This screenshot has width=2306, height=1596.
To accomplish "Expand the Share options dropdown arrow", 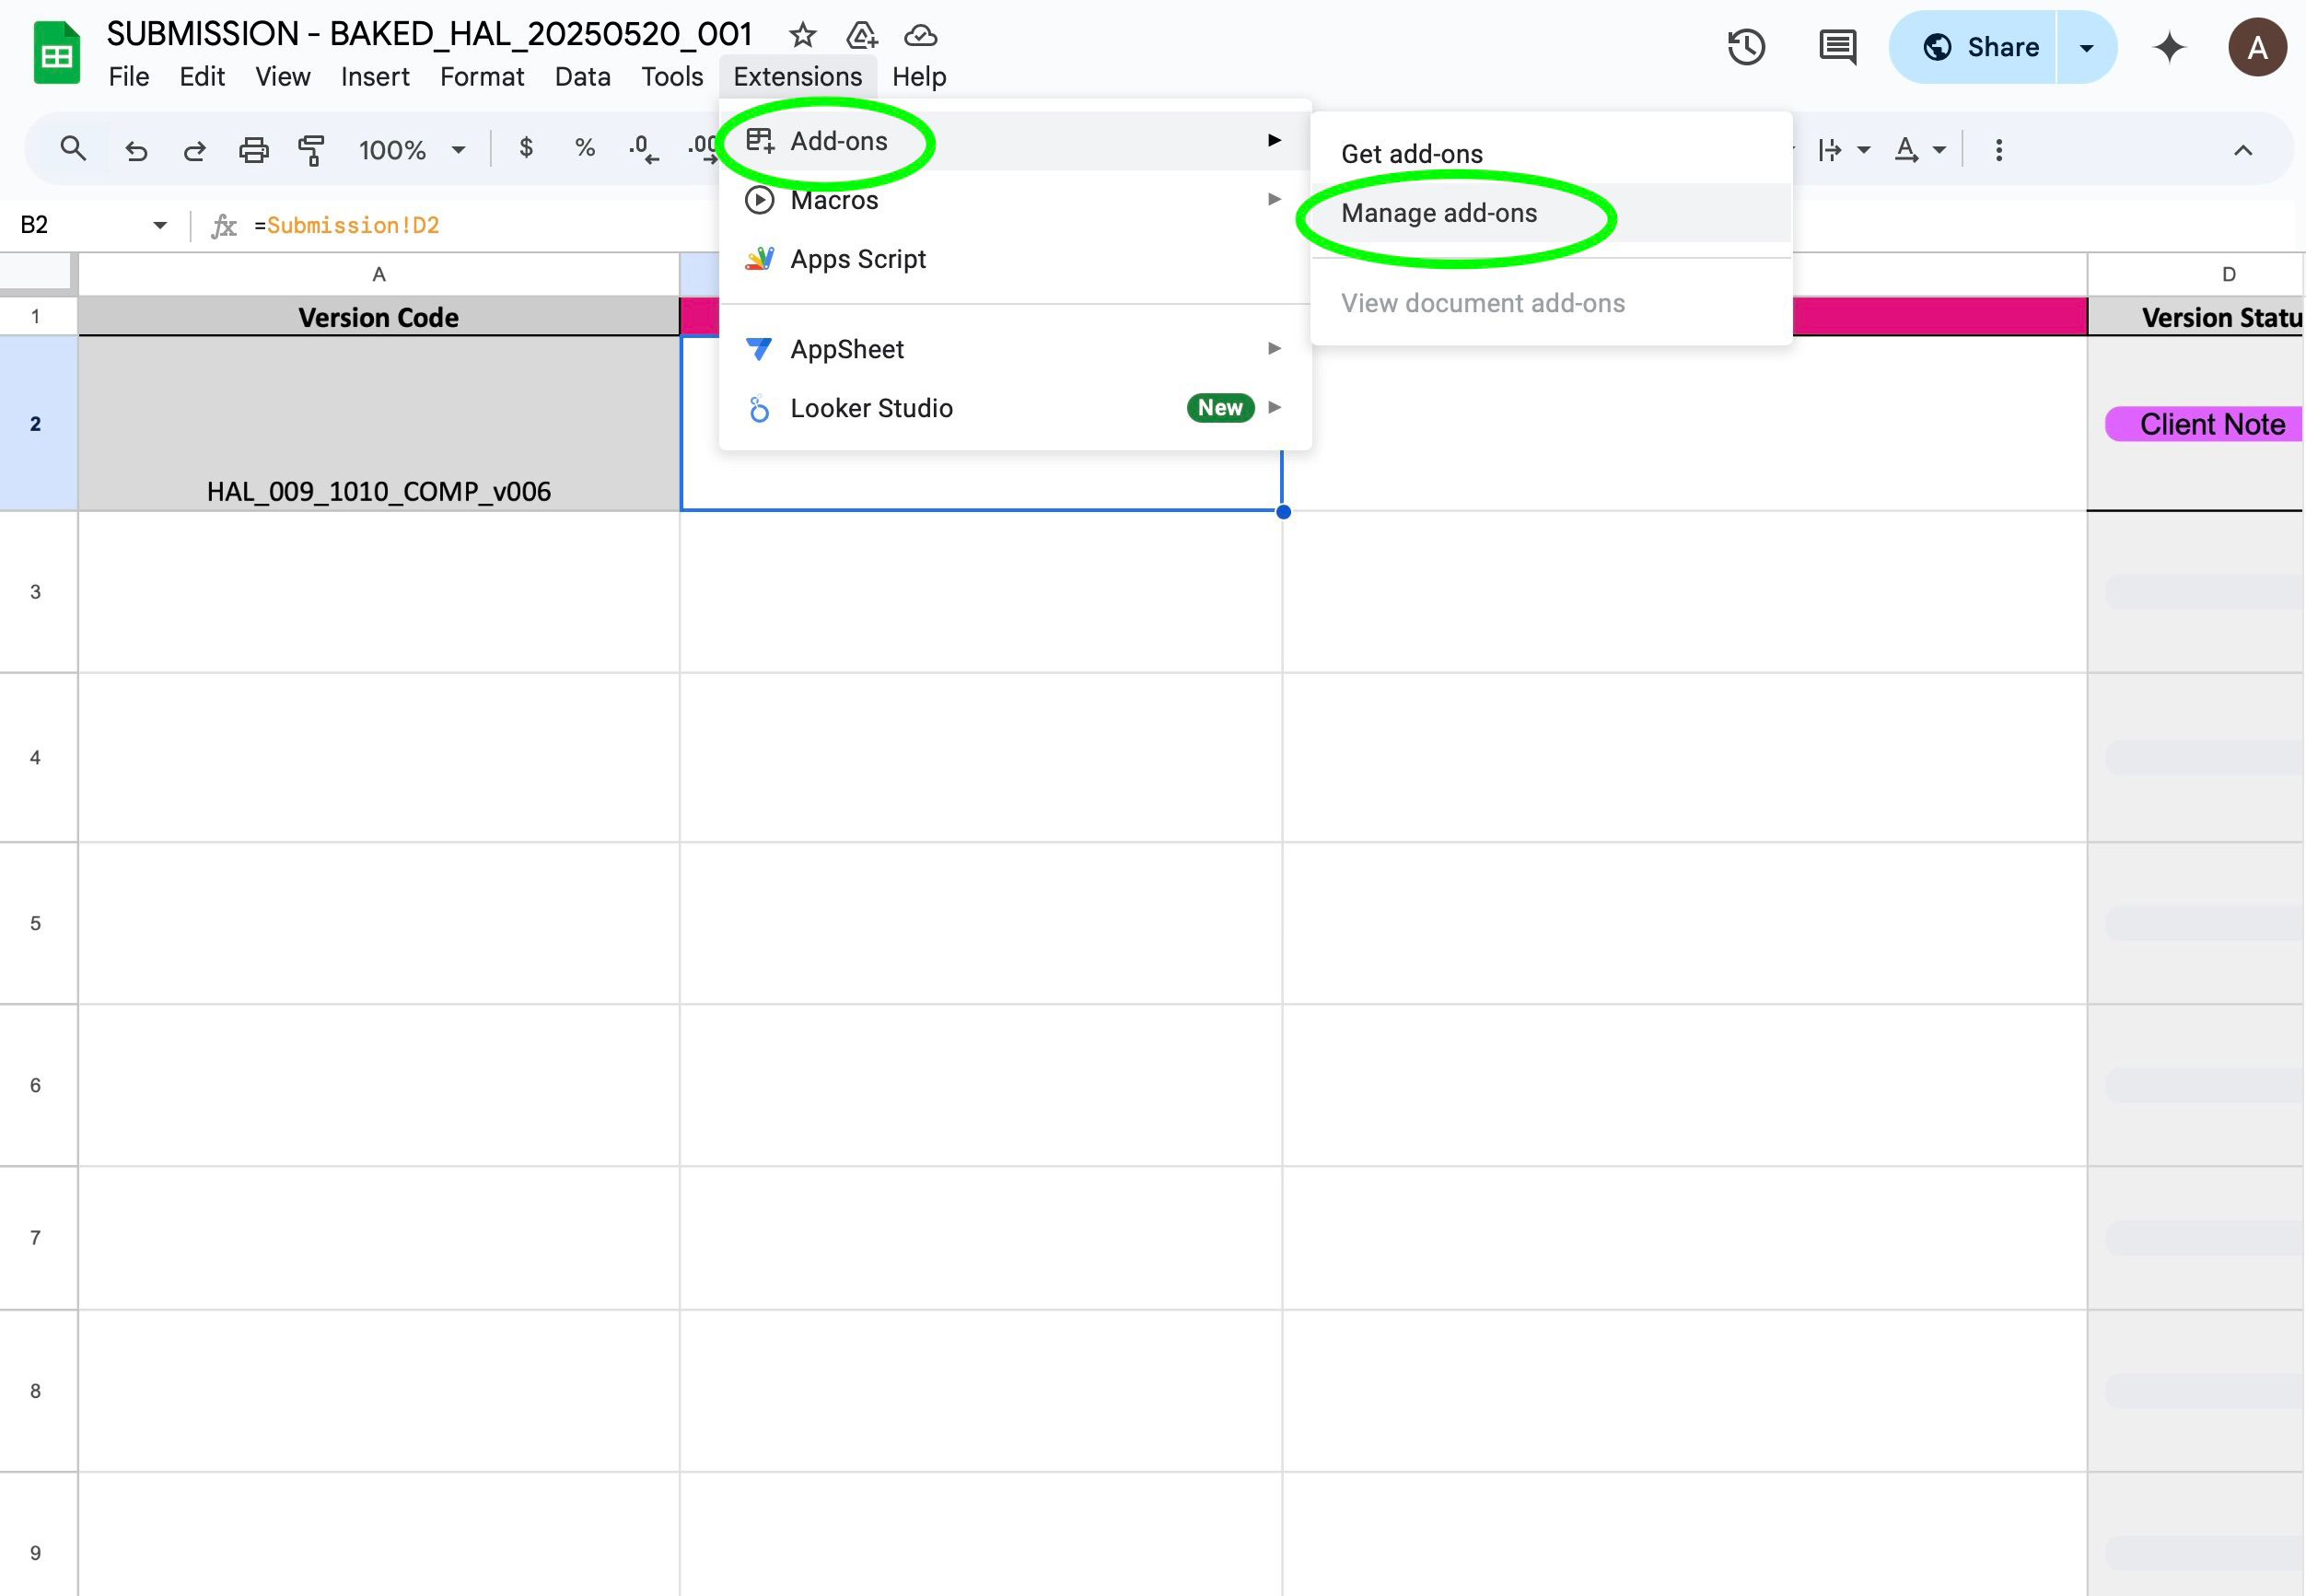I will pyautogui.click(x=2086, y=47).
